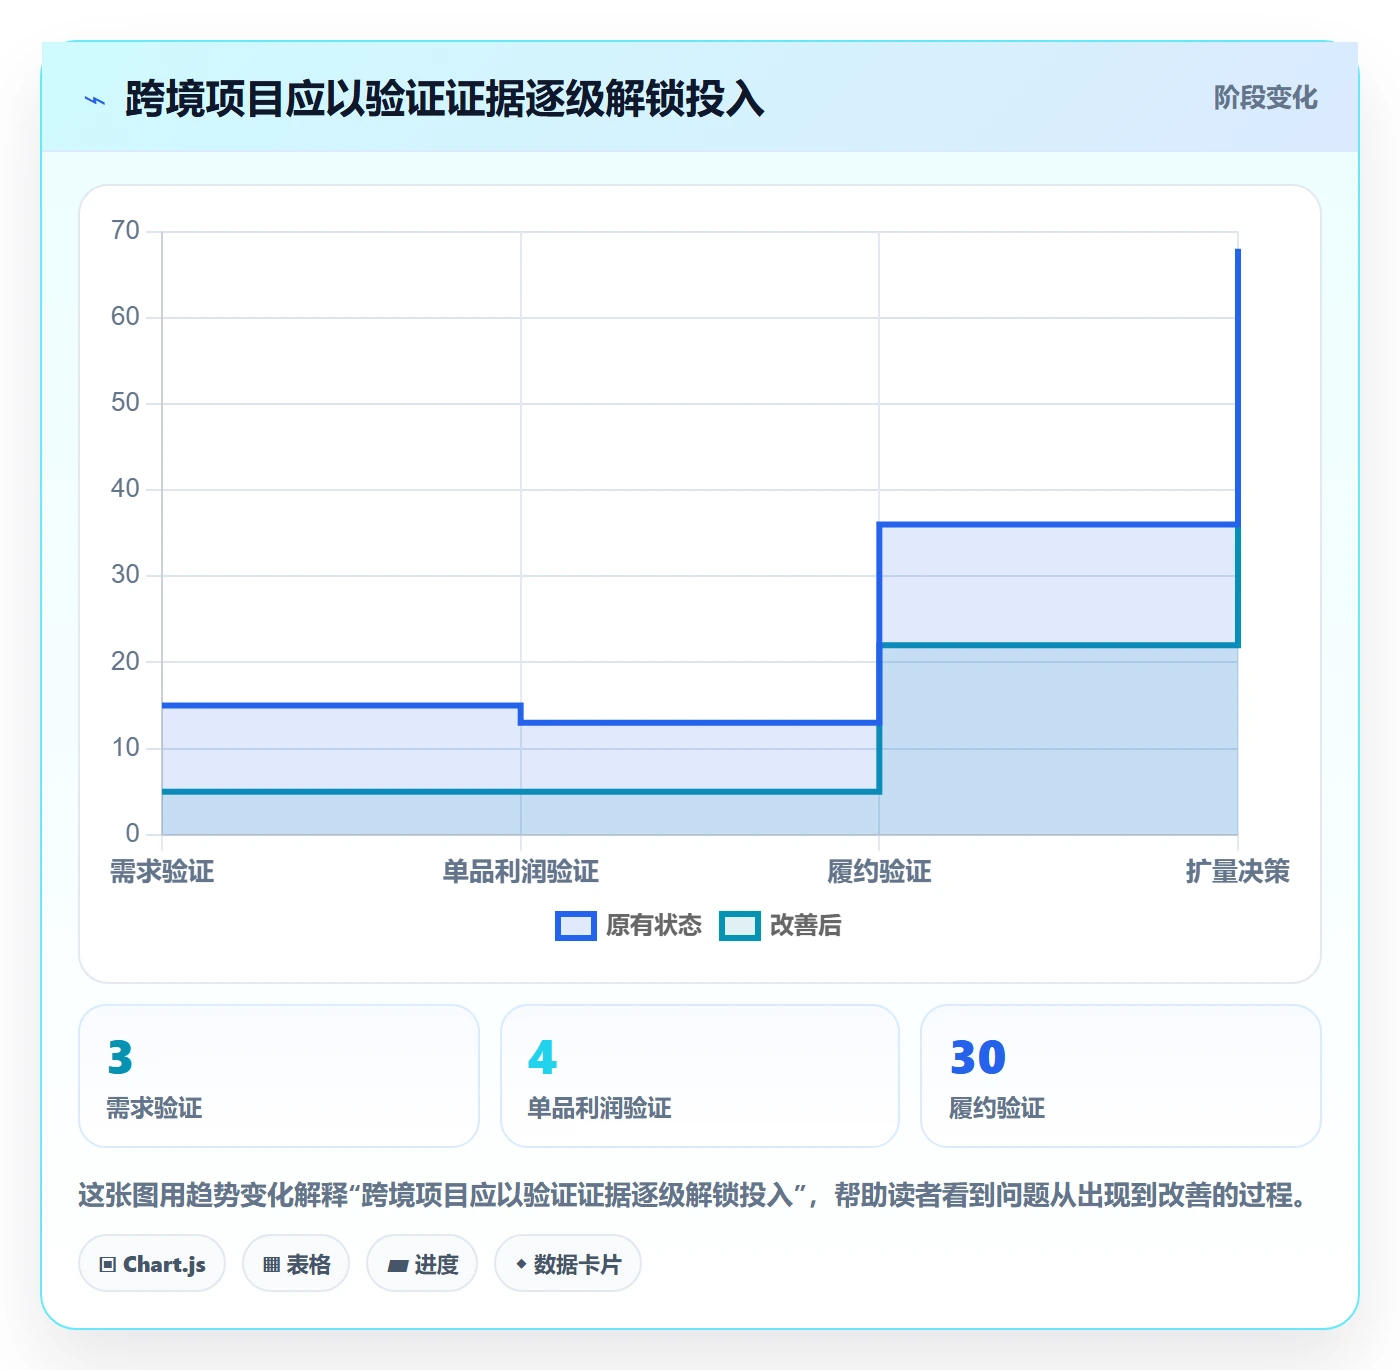The image size is (1400, 1370).
Task: Select the 表格 tag chip
Action: pyautogui.click(x=296, y=1264)
